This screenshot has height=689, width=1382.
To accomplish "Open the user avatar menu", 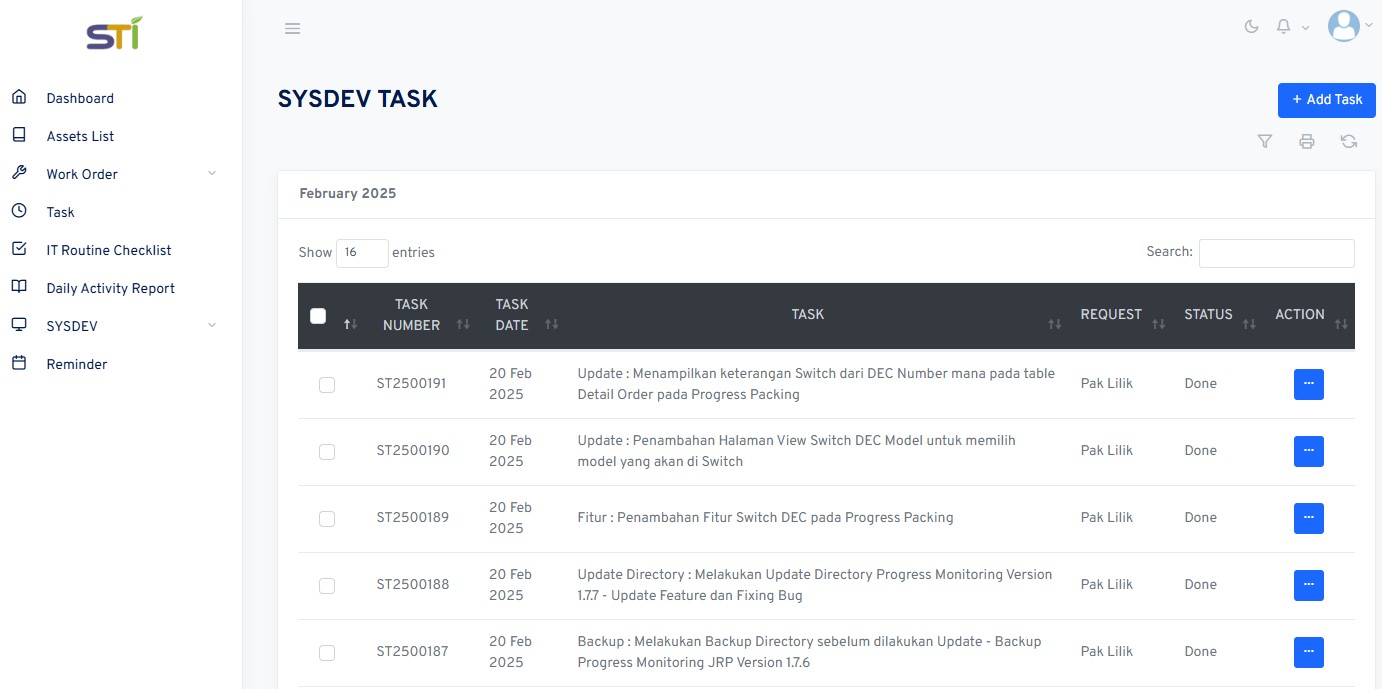I will [1344, 27].
